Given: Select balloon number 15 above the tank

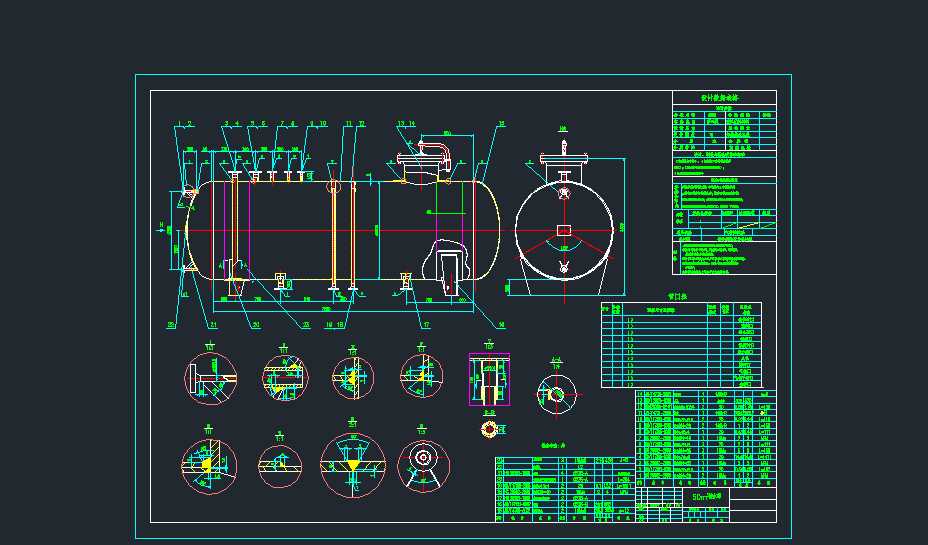Looking at the screenshot, I should [501, 124].
